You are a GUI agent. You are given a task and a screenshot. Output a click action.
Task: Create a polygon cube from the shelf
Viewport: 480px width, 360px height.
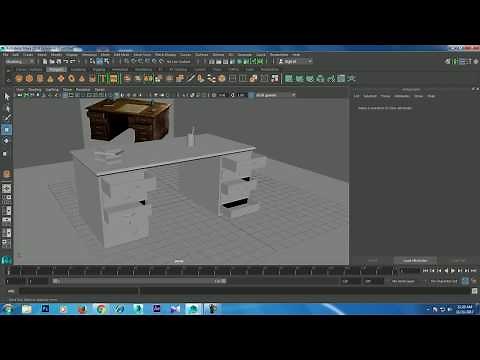29,79
